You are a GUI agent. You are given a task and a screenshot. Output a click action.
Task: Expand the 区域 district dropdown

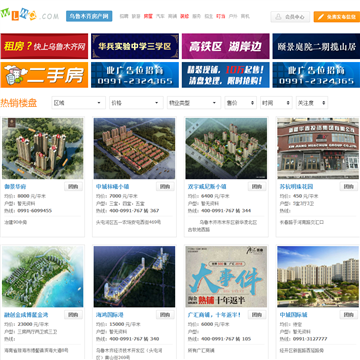[78, 103]
